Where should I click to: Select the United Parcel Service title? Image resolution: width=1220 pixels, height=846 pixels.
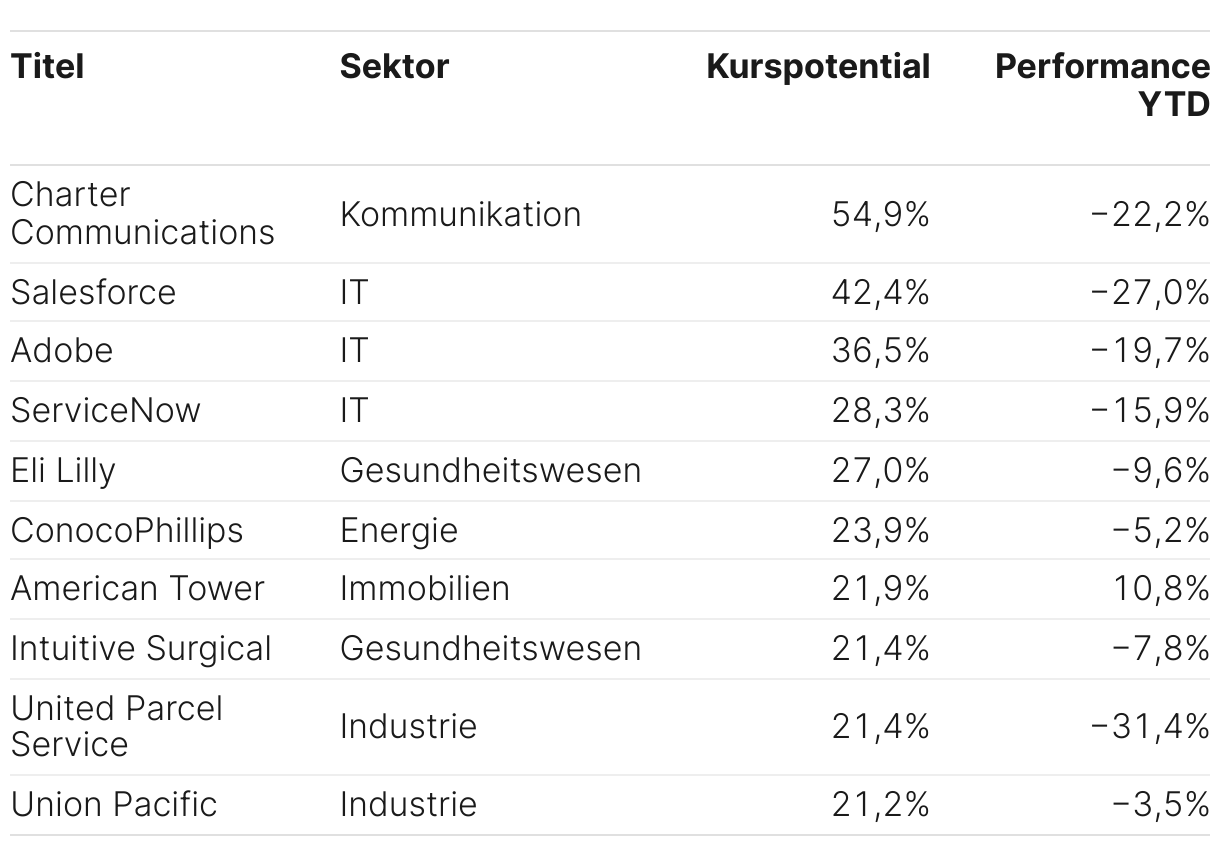117,726
